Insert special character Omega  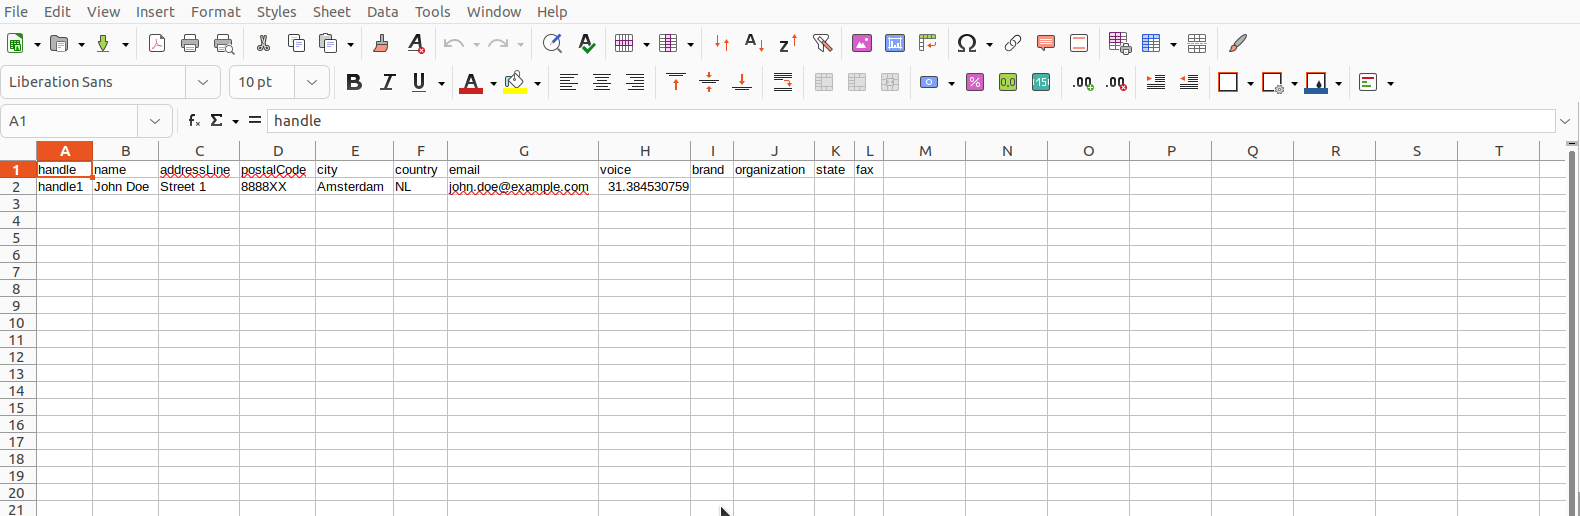[x=967, y=43]
